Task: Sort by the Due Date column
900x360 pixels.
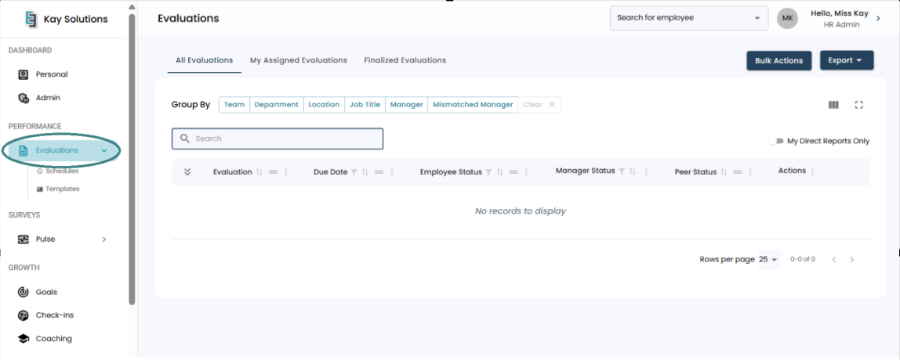Action: coord(365,172)
